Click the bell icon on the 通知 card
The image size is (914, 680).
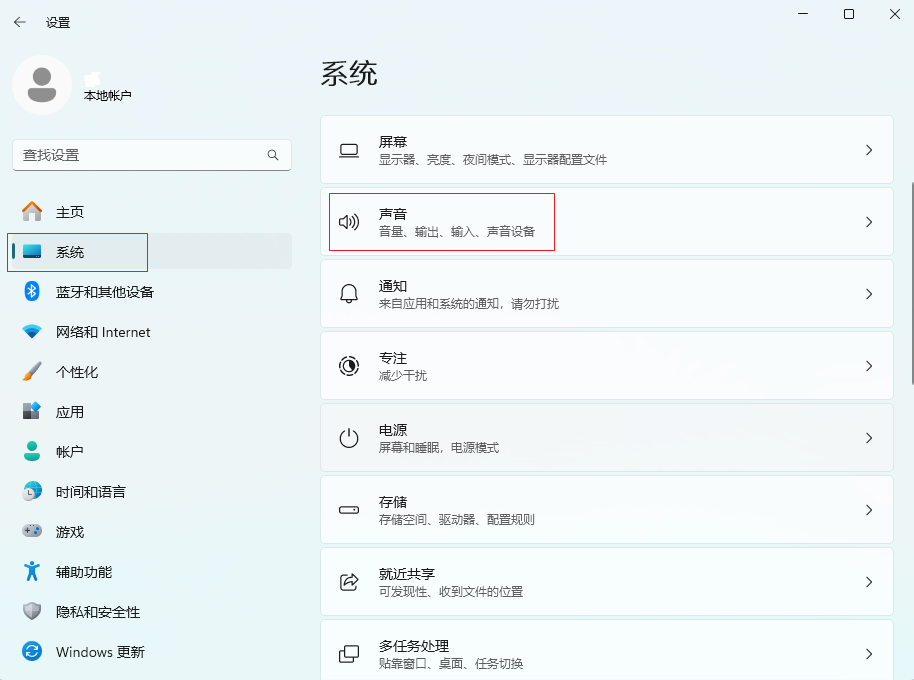tap(349, 294)
